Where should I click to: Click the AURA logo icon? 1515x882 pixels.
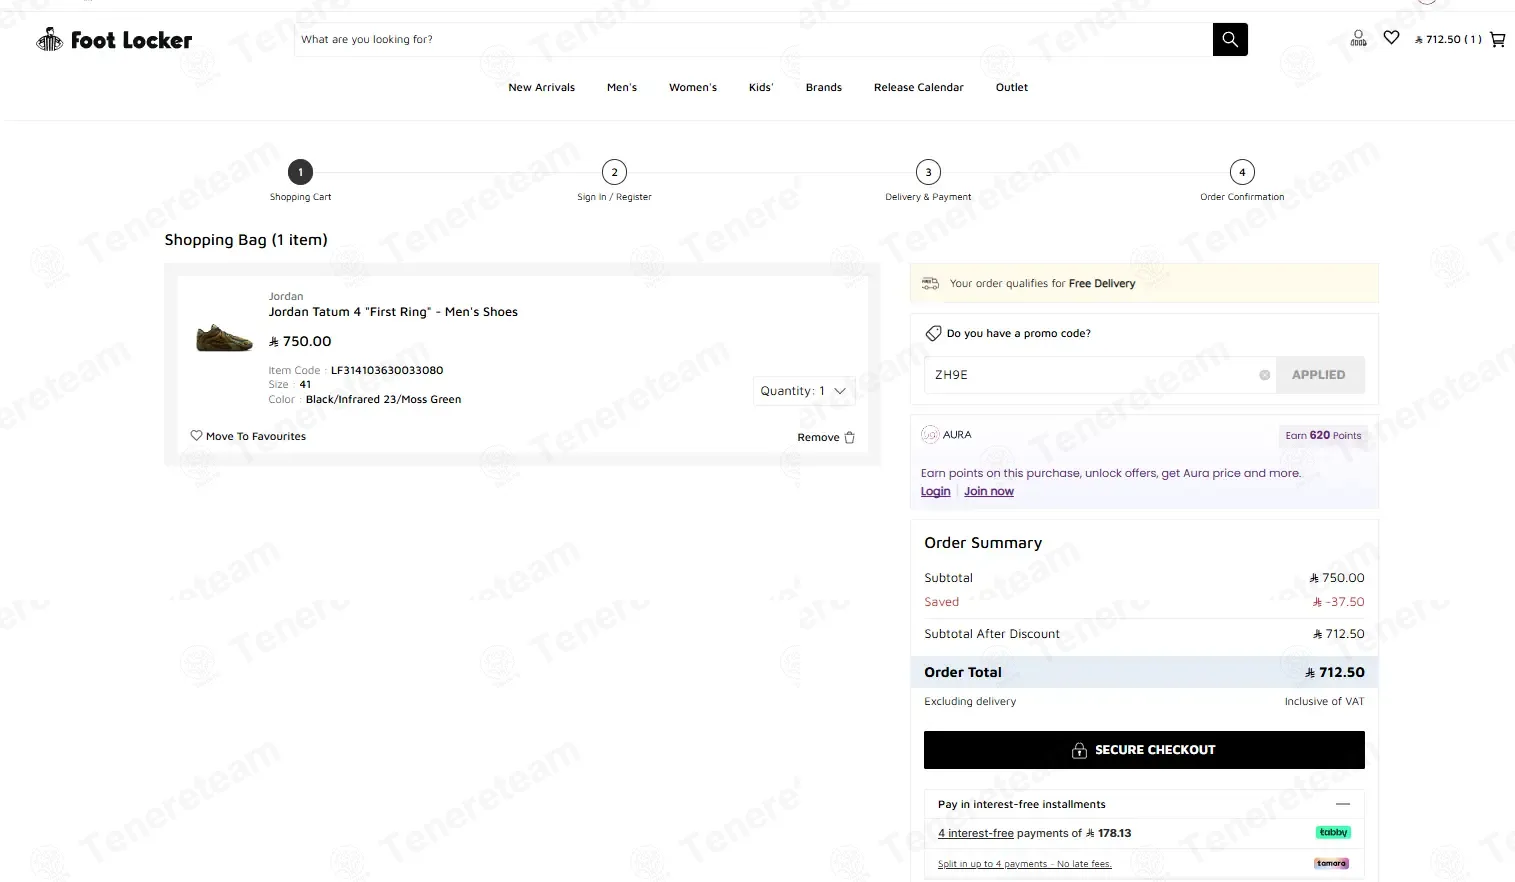pos(930,435)
